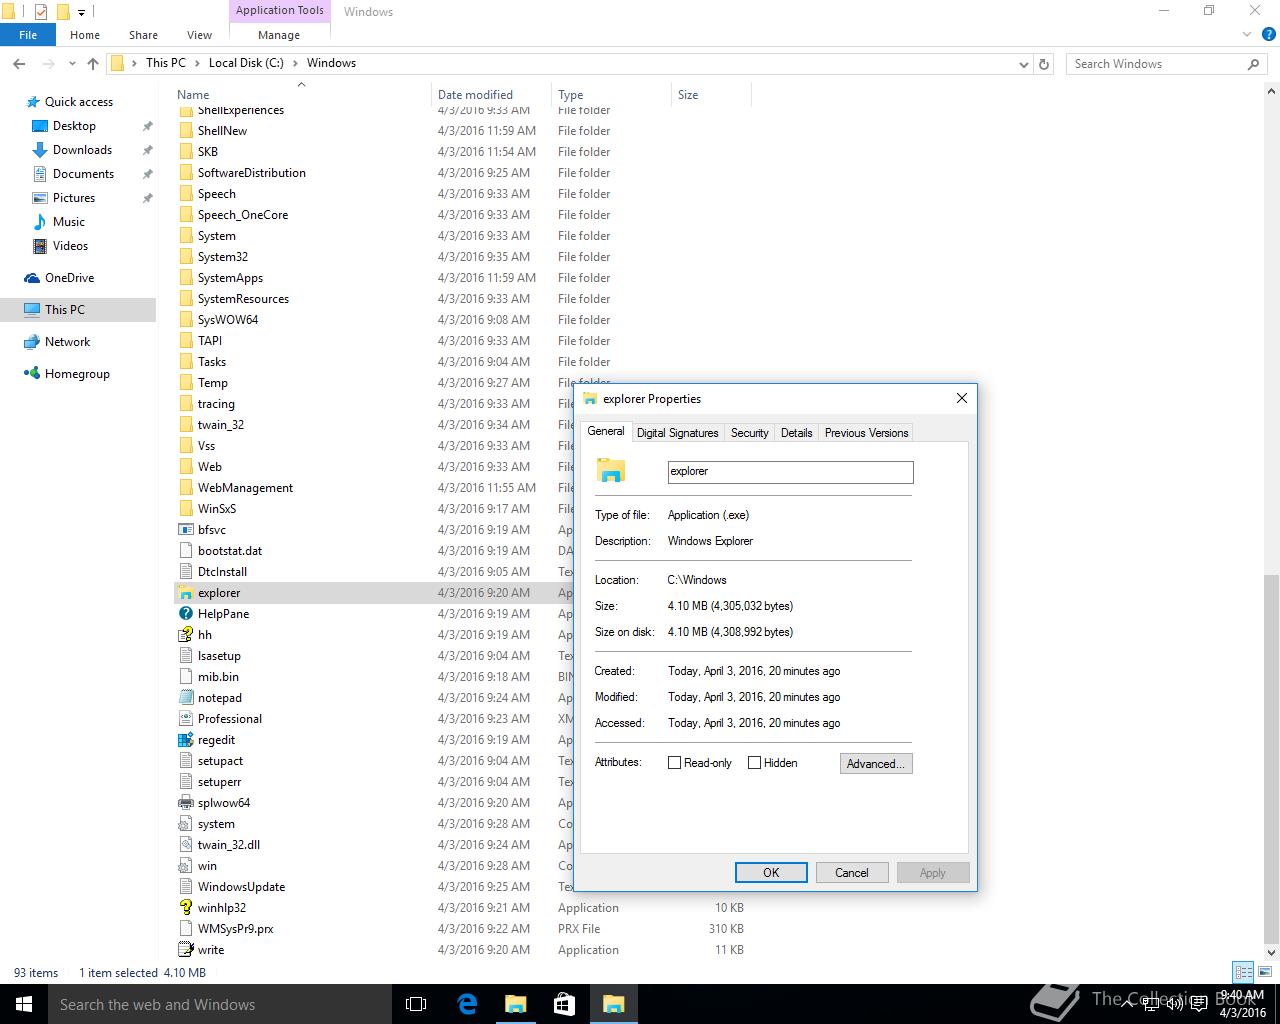The width and height of the screenshot is (1280, 1024).
Task: Enable the Read-only attribute checkbox
Action: 674,763
